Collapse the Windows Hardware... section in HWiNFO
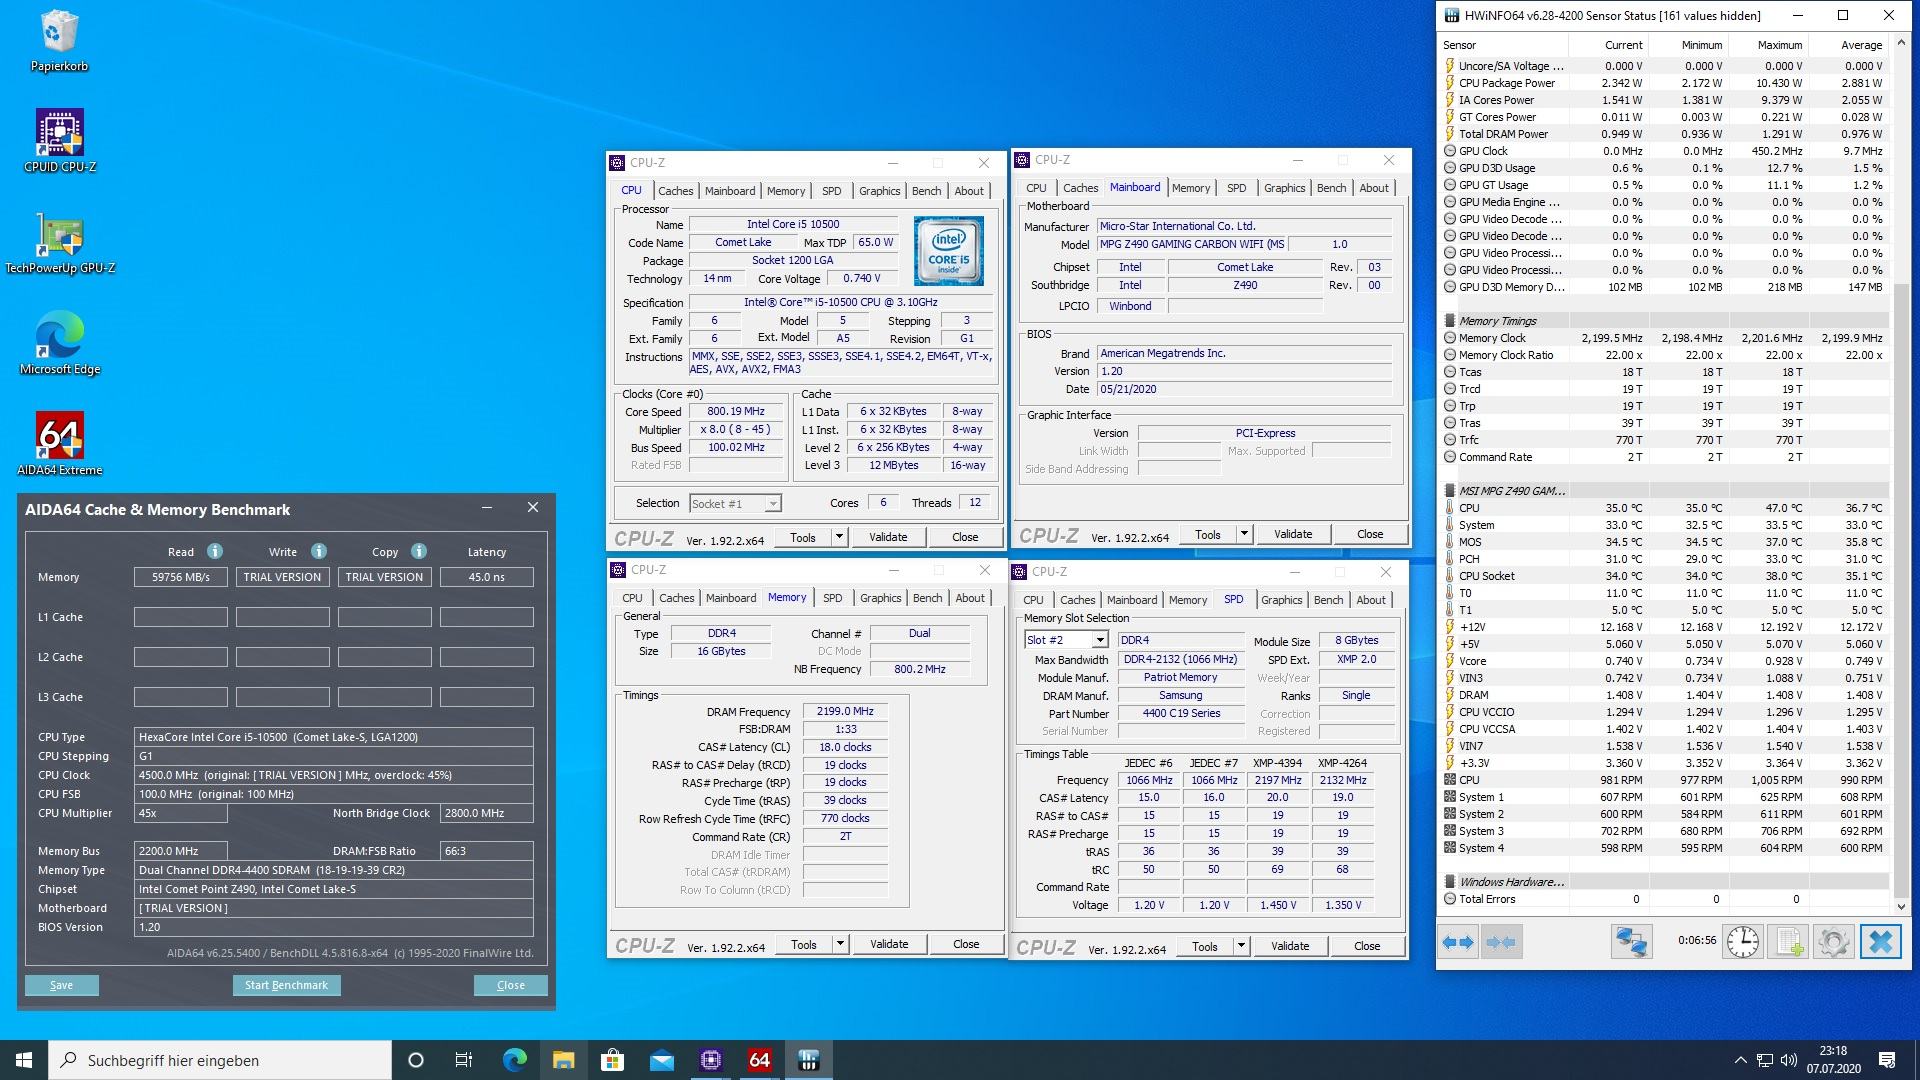The height and width of the screenshot is (1080, 1920). click(1450, 882)
